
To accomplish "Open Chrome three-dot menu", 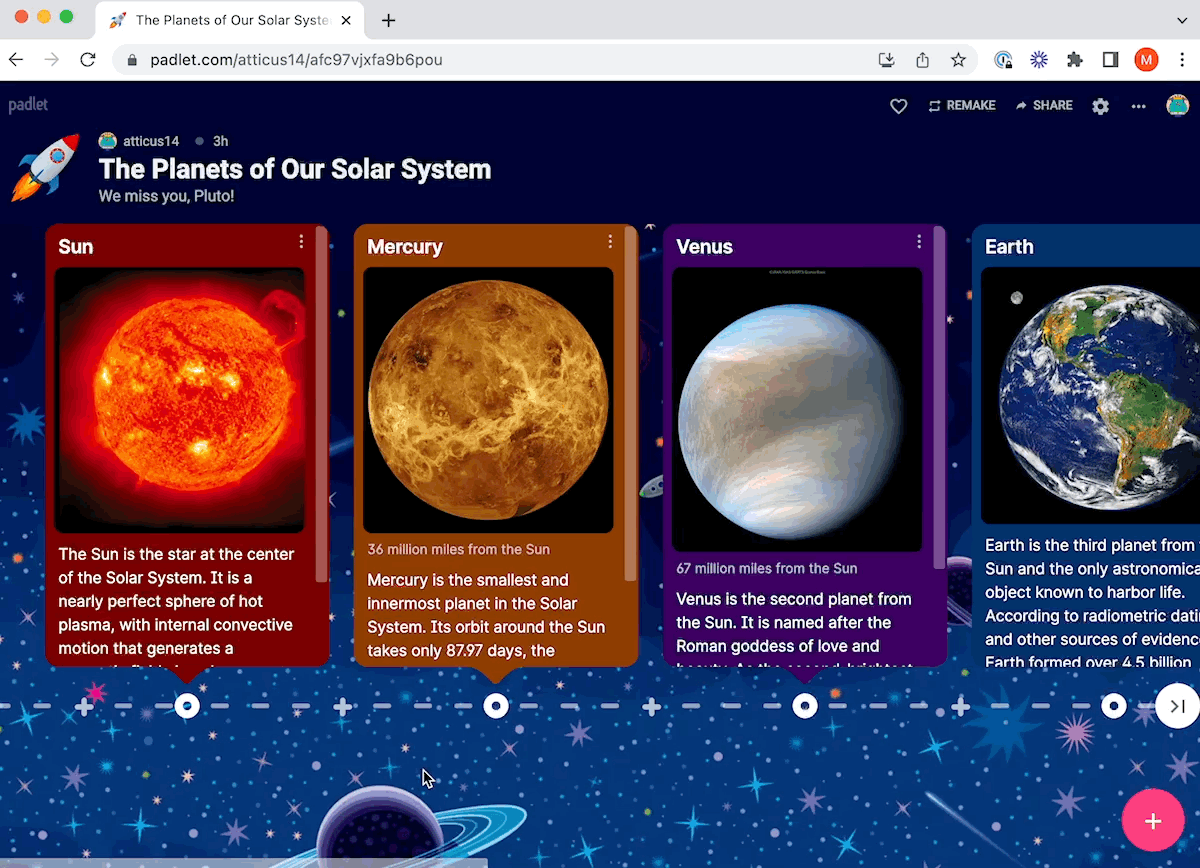I will pos(1182,60).
